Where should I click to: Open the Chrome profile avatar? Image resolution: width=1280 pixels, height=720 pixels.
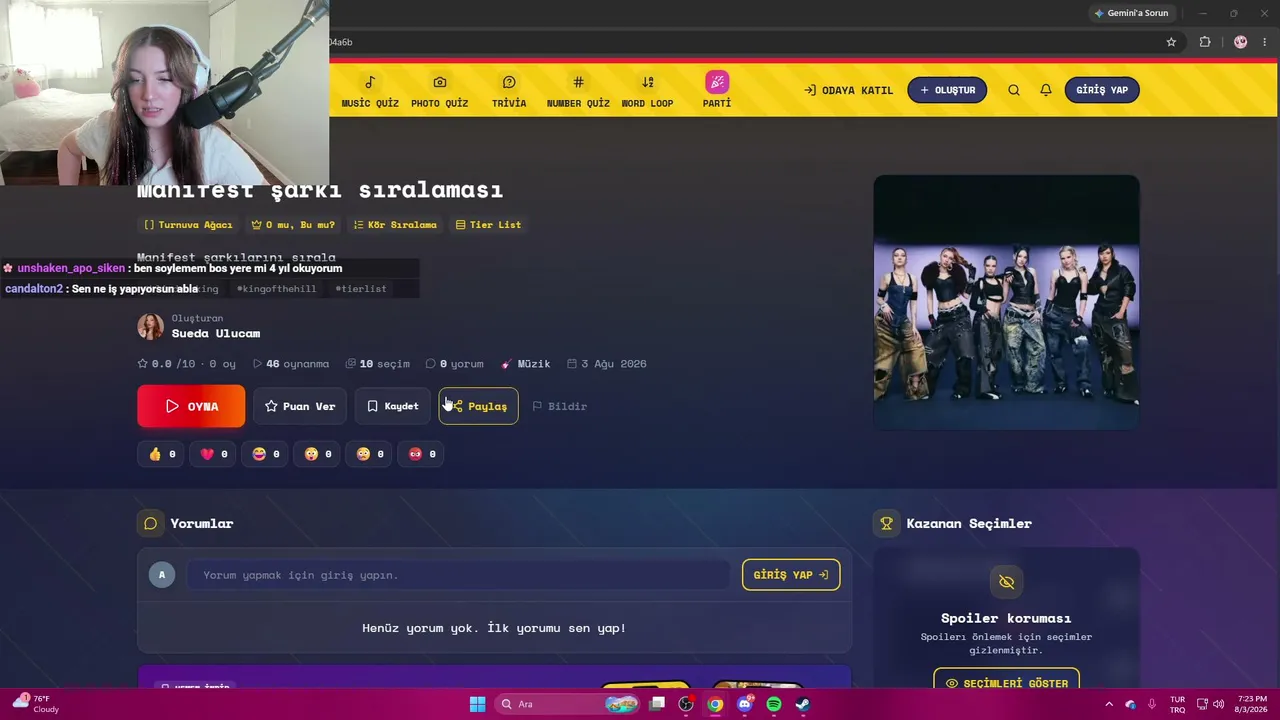[1241, 42]
